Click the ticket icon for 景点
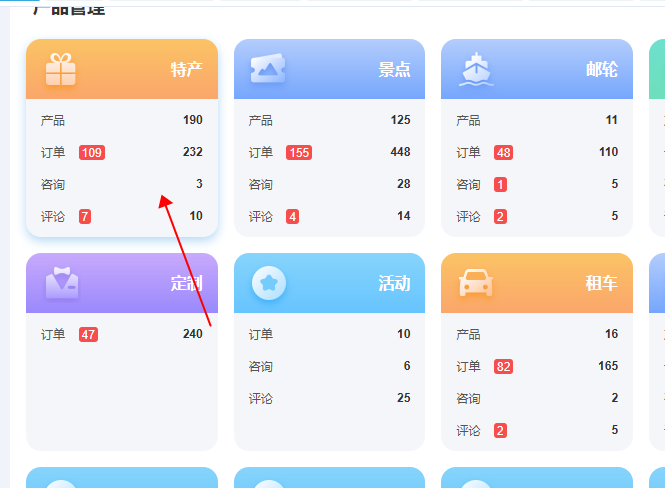The width and height of the screenshot is (665, 488). click(268, 69)
